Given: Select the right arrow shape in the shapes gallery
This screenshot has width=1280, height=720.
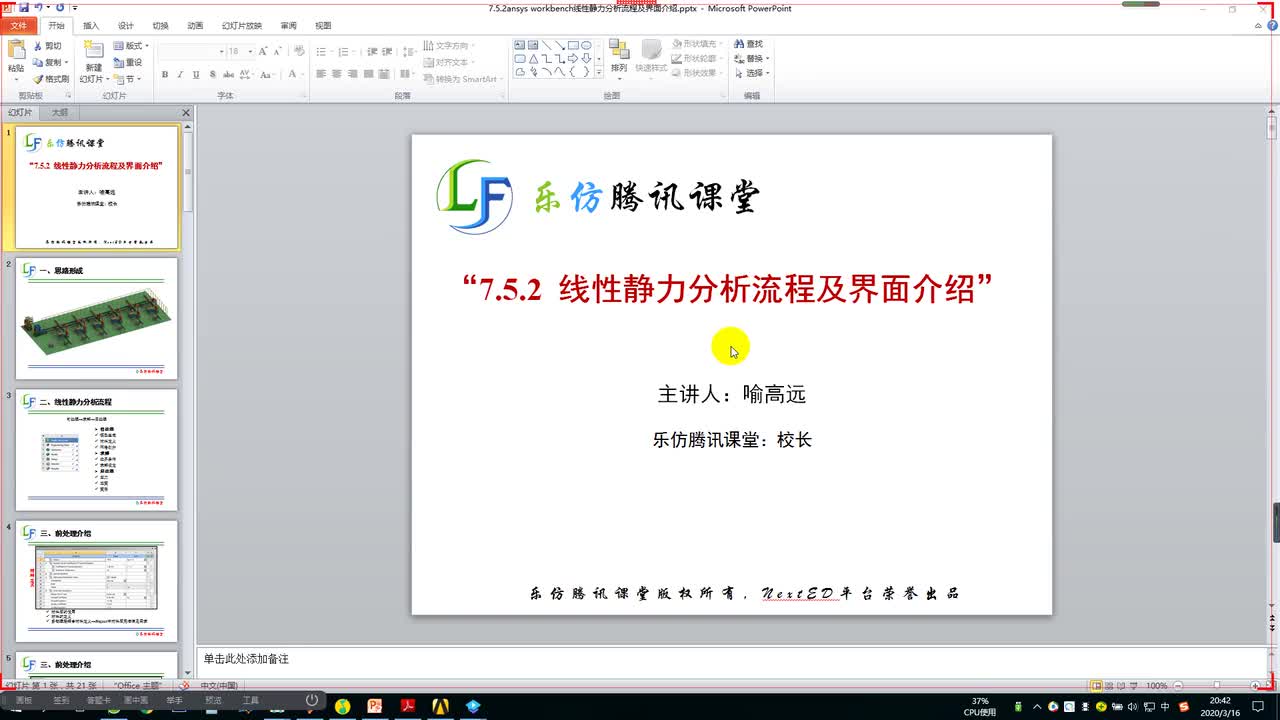Looking at the screenshot, I should pyautogui.click(x=573, y=58).
